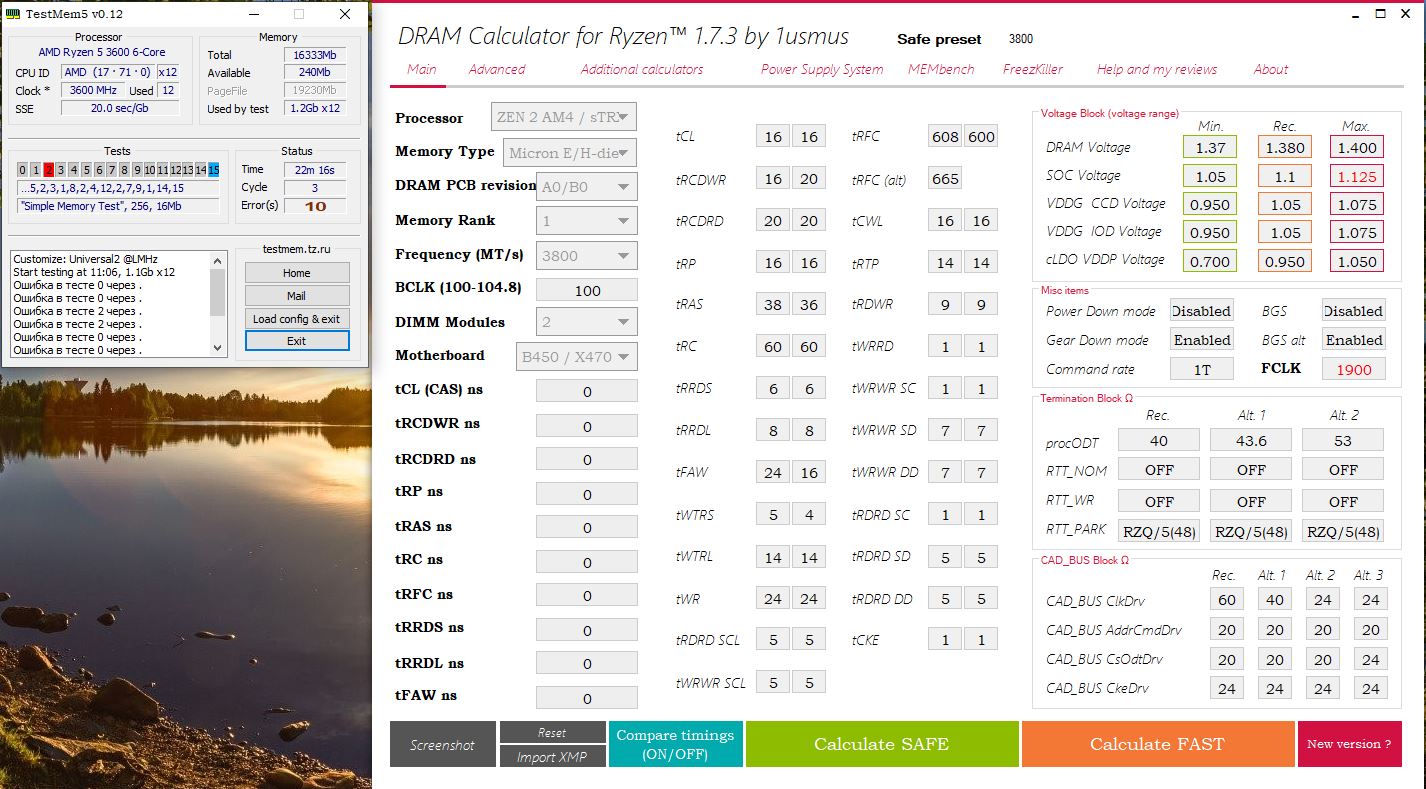Click the procODT Alt. 1 value 43.6
Screen dimensions: 1426x789
pos(1251,440)
